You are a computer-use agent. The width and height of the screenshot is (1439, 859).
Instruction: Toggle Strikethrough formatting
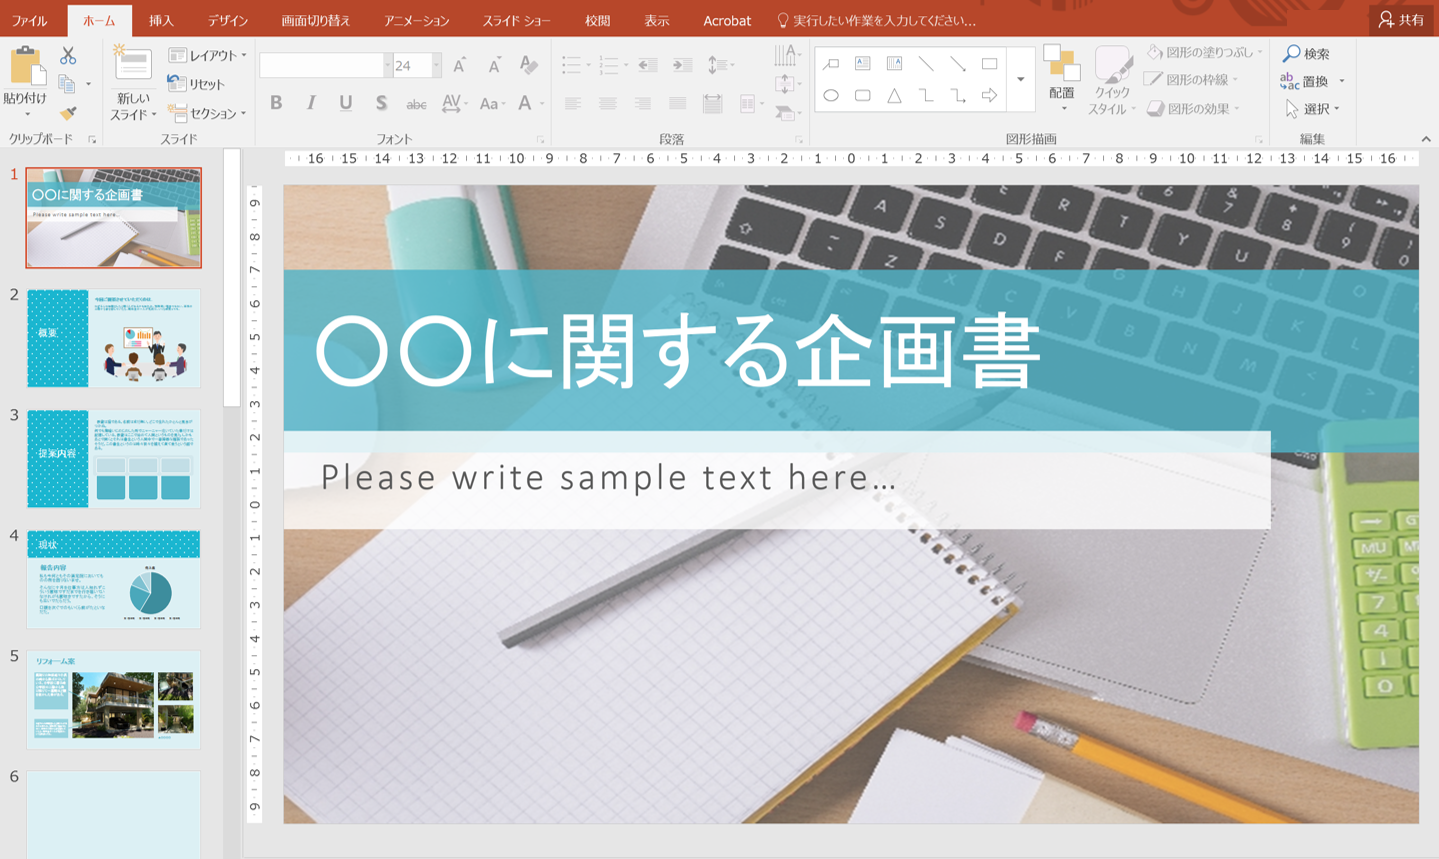[x=416, y=104]
